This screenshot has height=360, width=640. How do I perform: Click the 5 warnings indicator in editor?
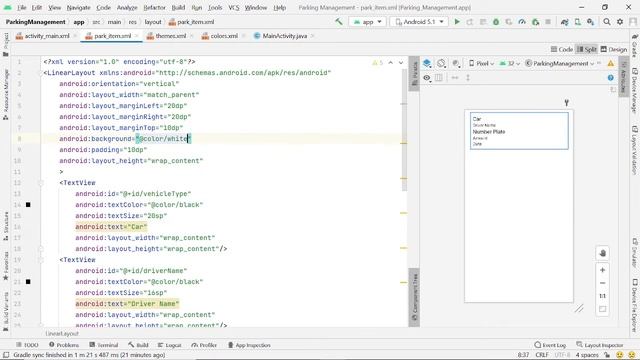tap(378, 62)
